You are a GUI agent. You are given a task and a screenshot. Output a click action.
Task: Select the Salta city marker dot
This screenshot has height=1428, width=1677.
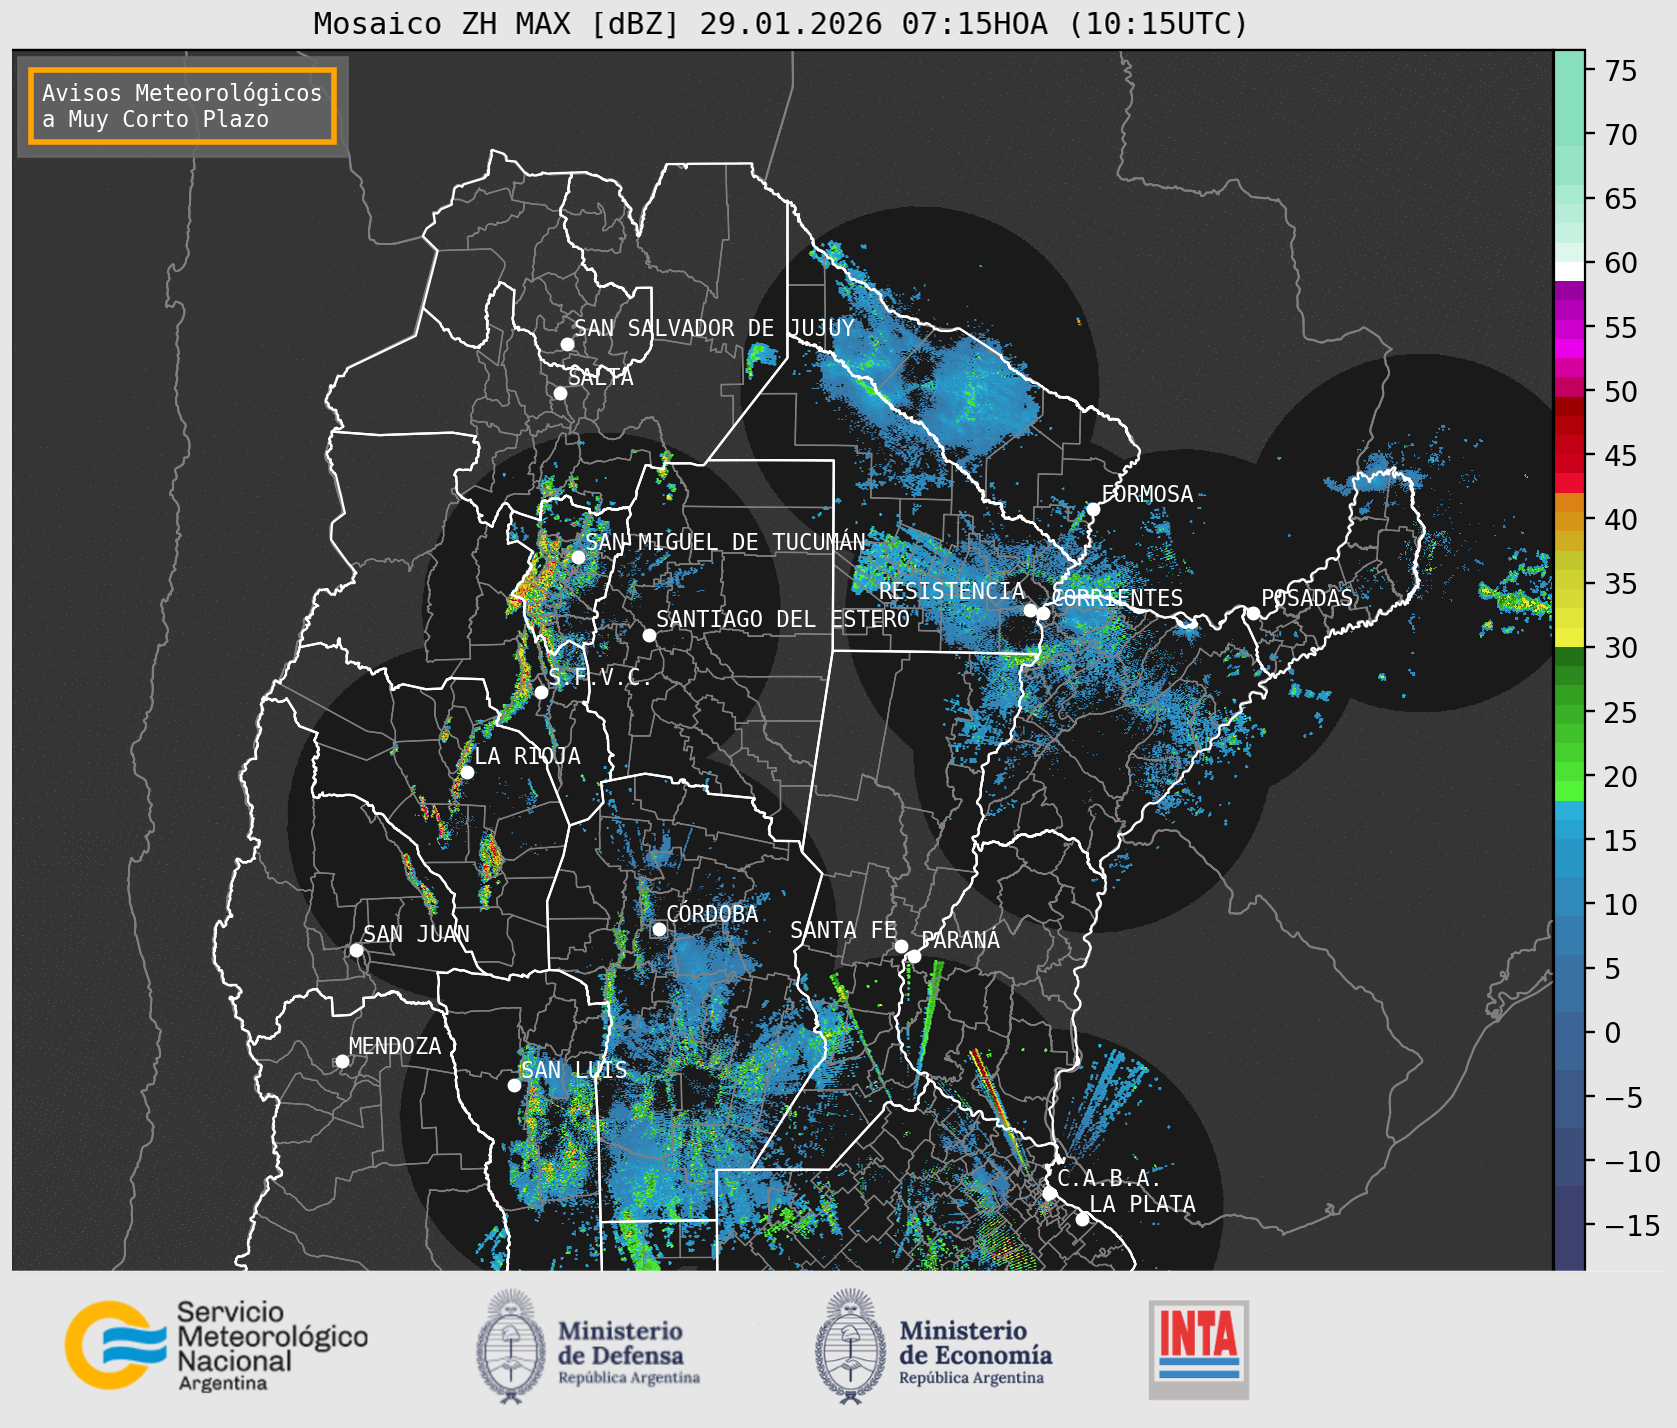click(561, 393)
